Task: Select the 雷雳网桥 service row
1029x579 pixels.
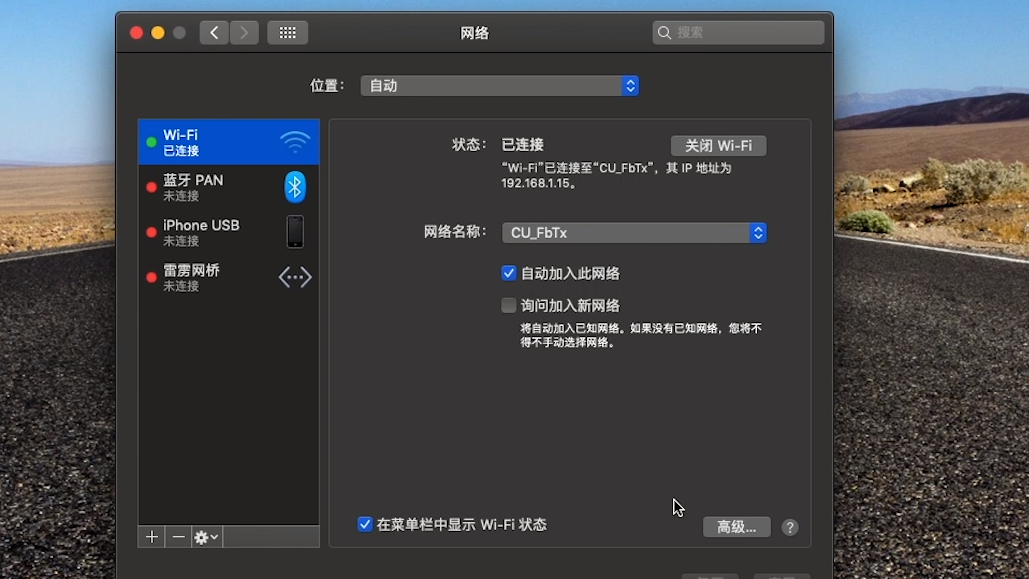Action: click(x=228, y=277)
